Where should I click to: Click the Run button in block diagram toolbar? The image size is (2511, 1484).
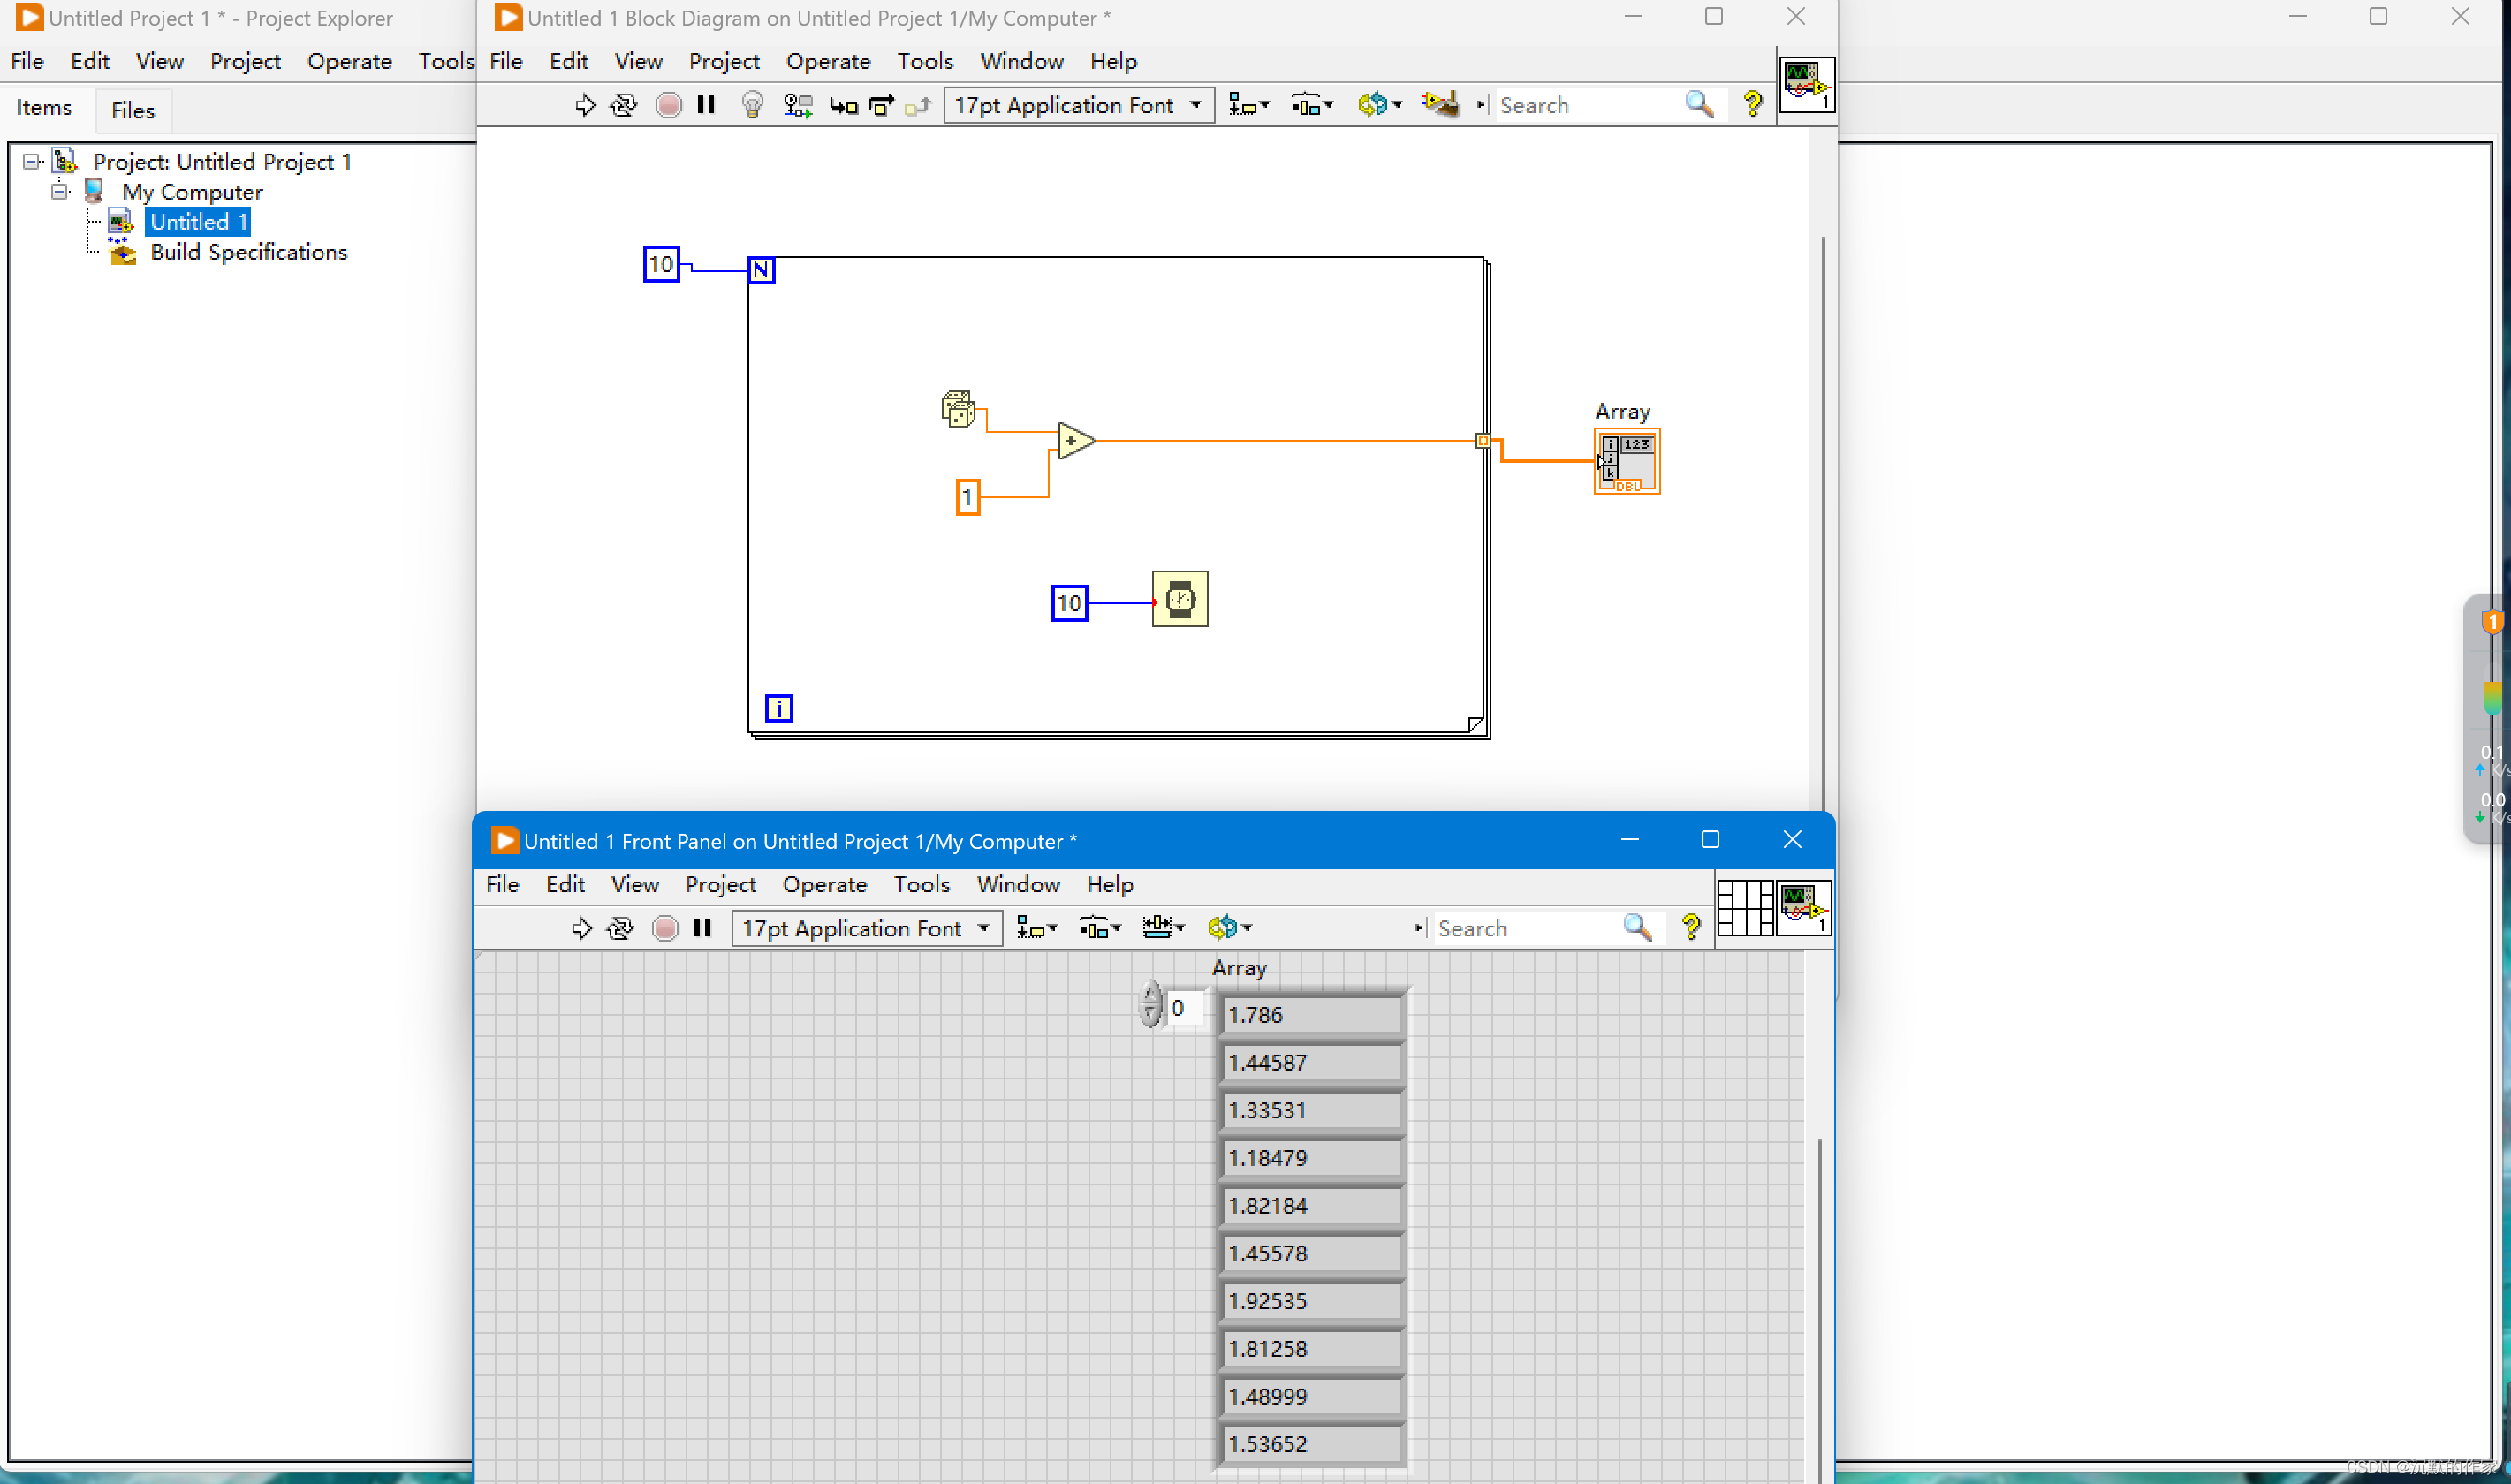point(583,104)
